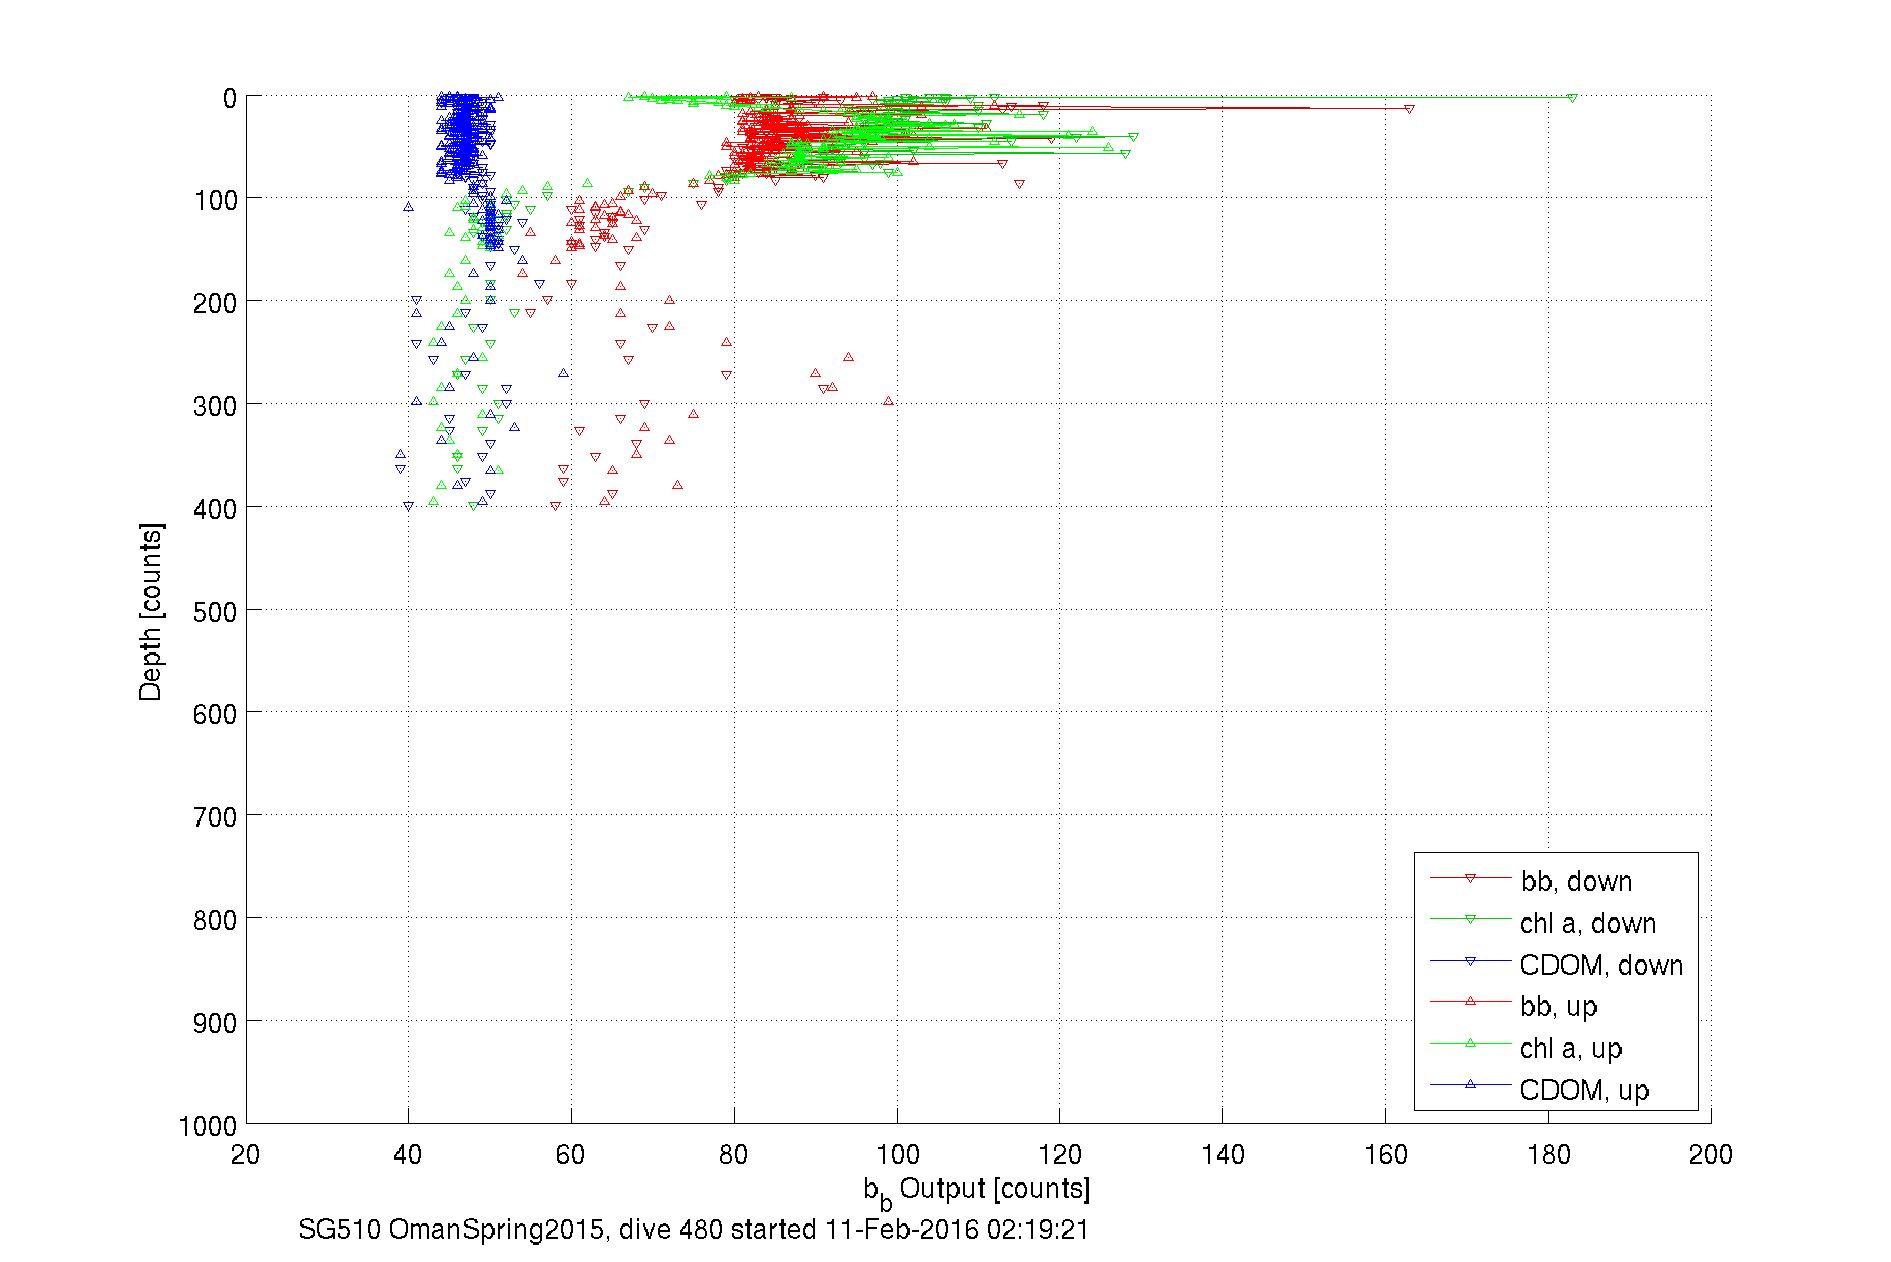Click the "CDOM, up" legend label

click(1584, 1090)
